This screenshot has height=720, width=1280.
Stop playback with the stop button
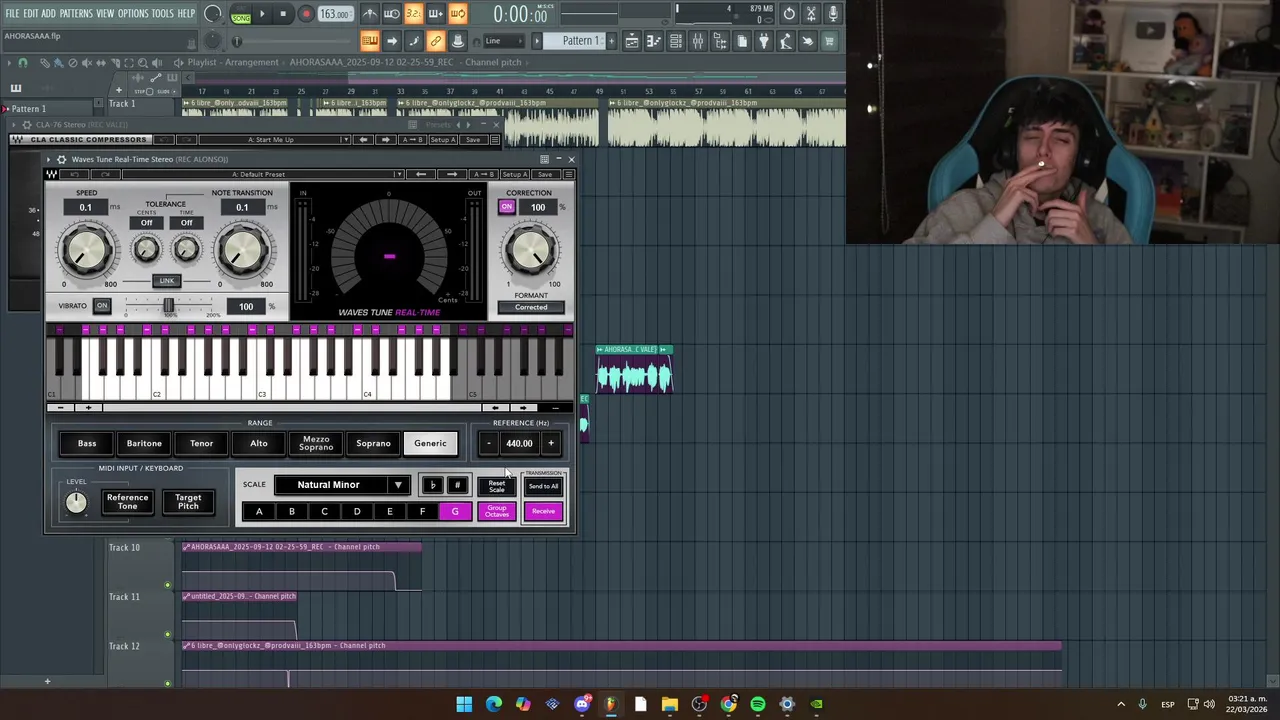[283, 14]
